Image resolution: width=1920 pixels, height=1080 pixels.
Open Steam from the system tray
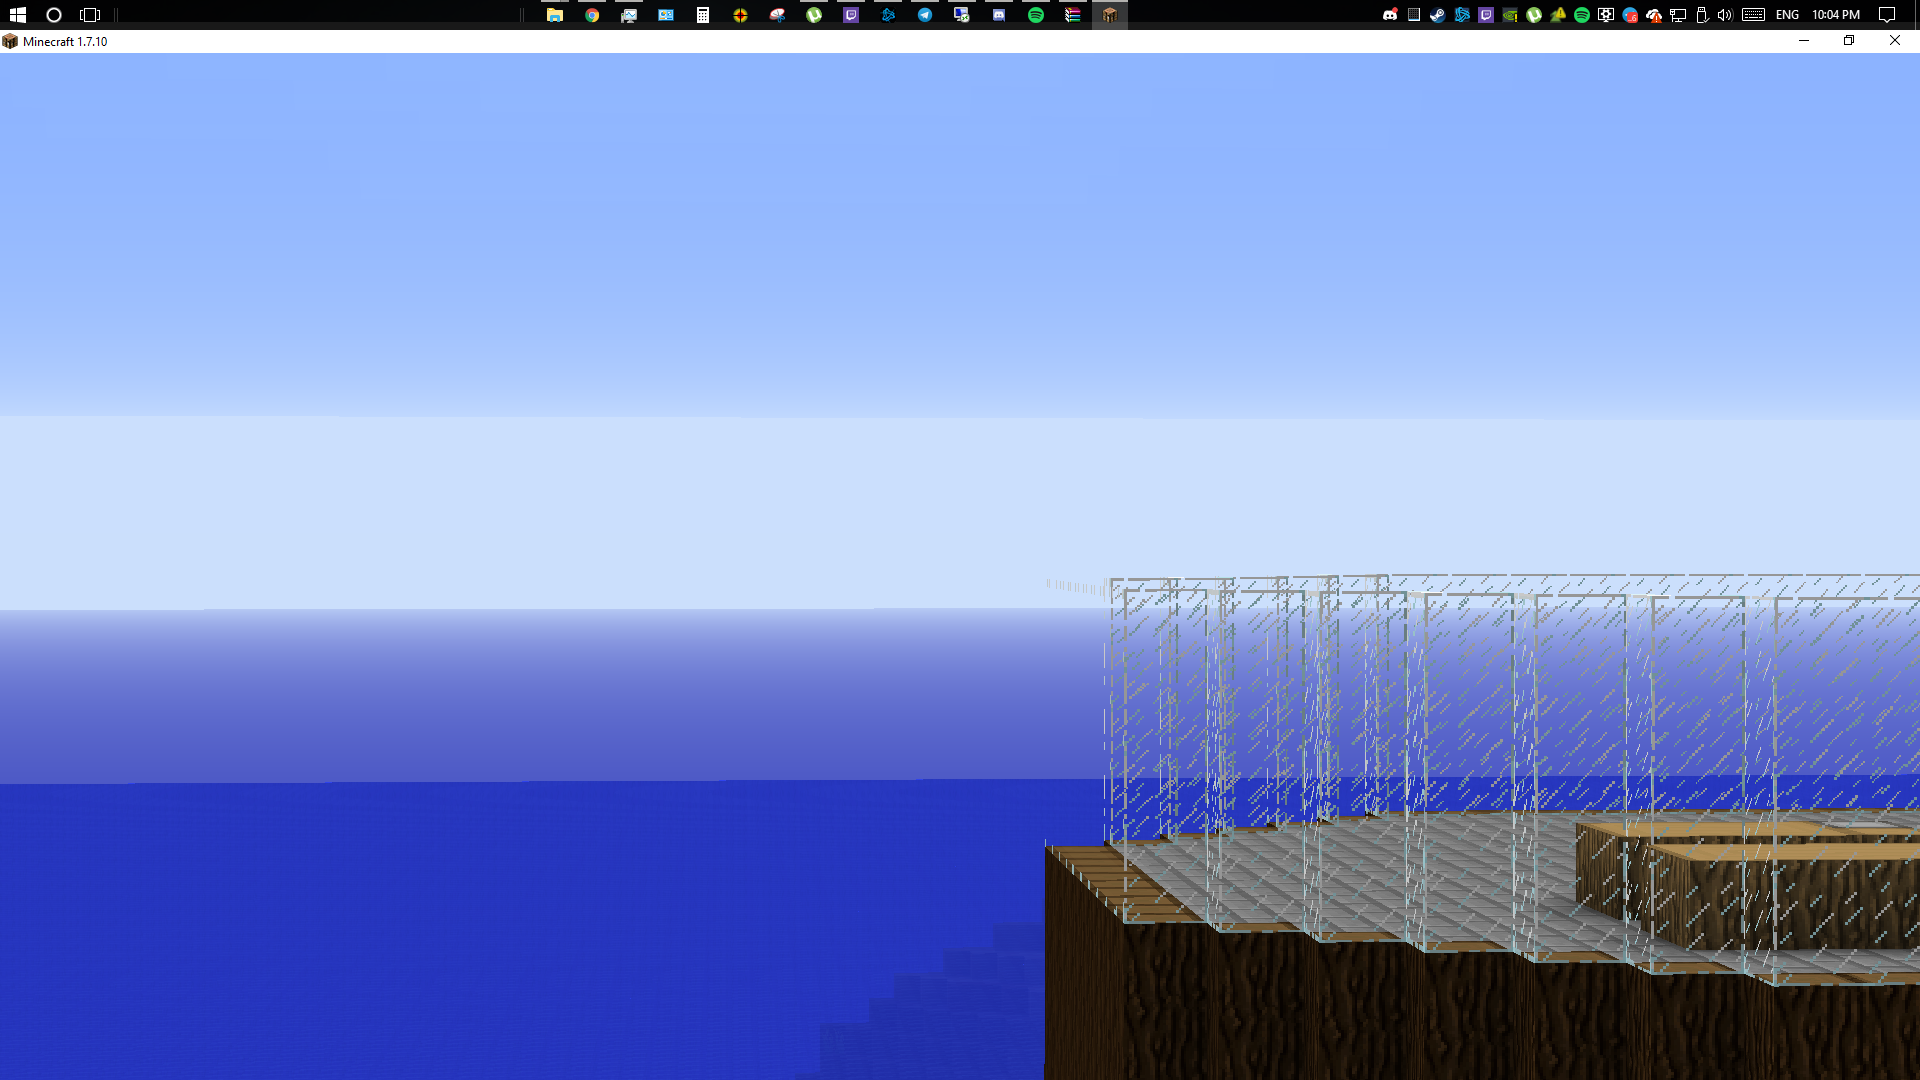click(1438, 15)
